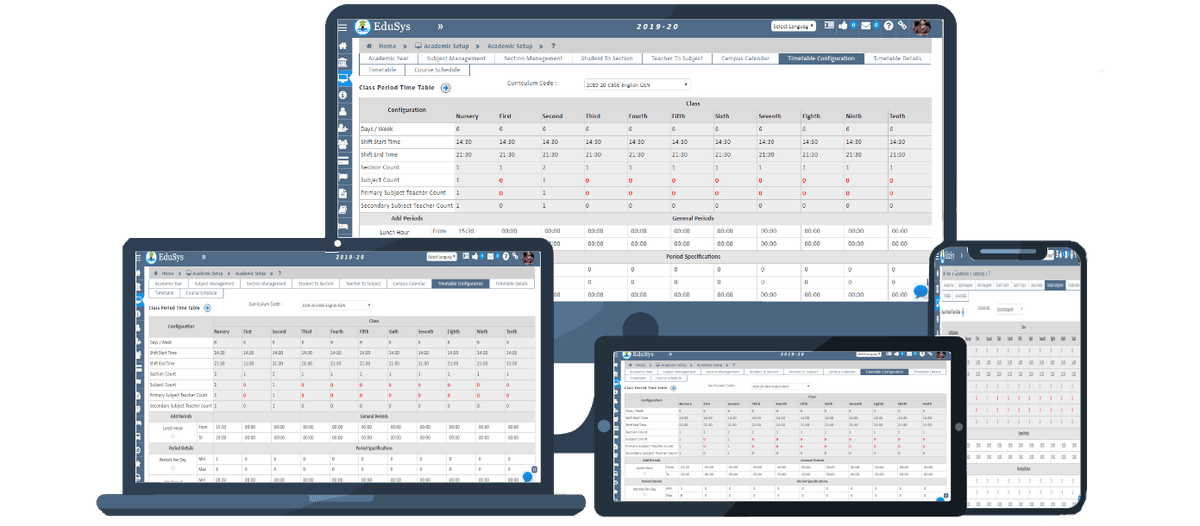This screenshot has height=526, width=1200.
Task: Expand the double-arrow beside EduSys logo on monitor
Action: point(440,26)
